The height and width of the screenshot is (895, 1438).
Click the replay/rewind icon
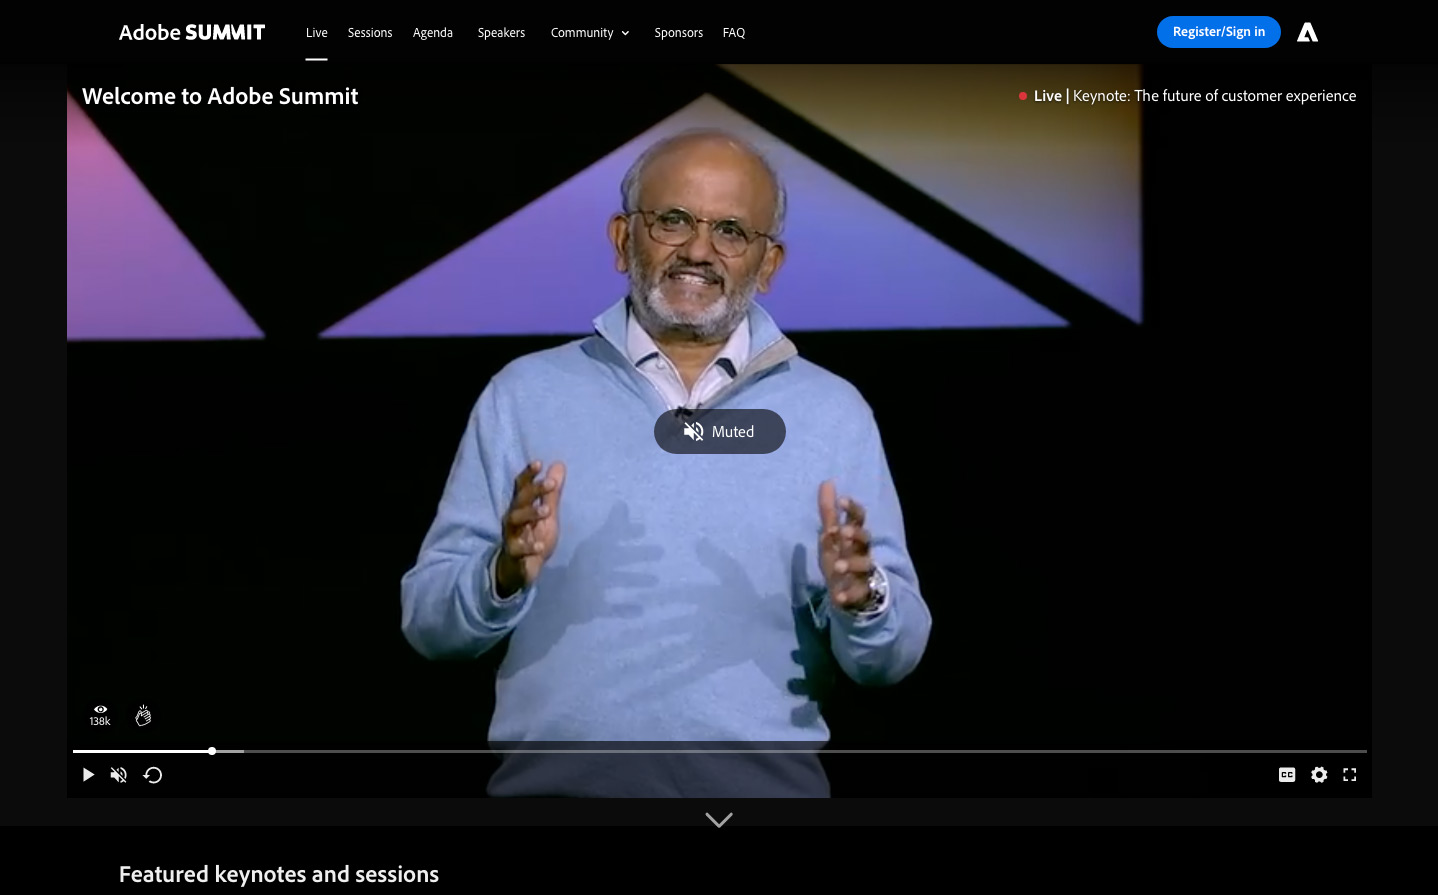153,775
